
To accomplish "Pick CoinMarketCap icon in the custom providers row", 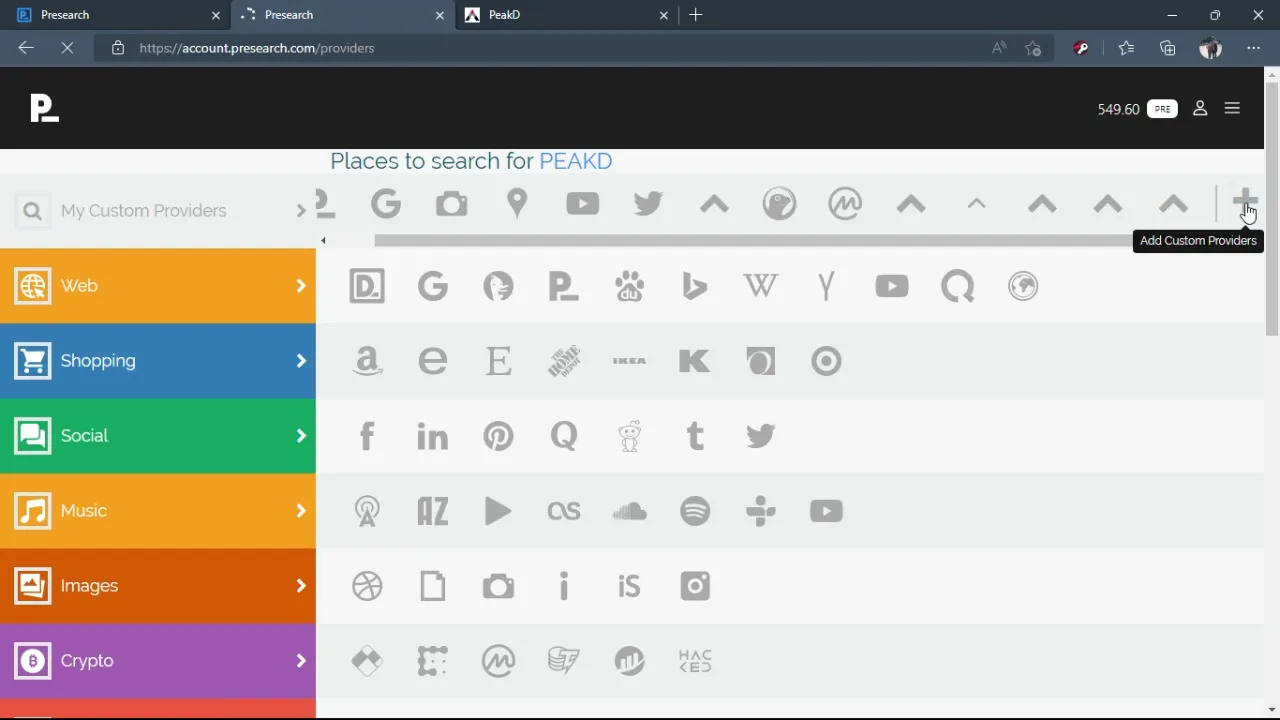I will pyautogui.click(x=845, y=204).
